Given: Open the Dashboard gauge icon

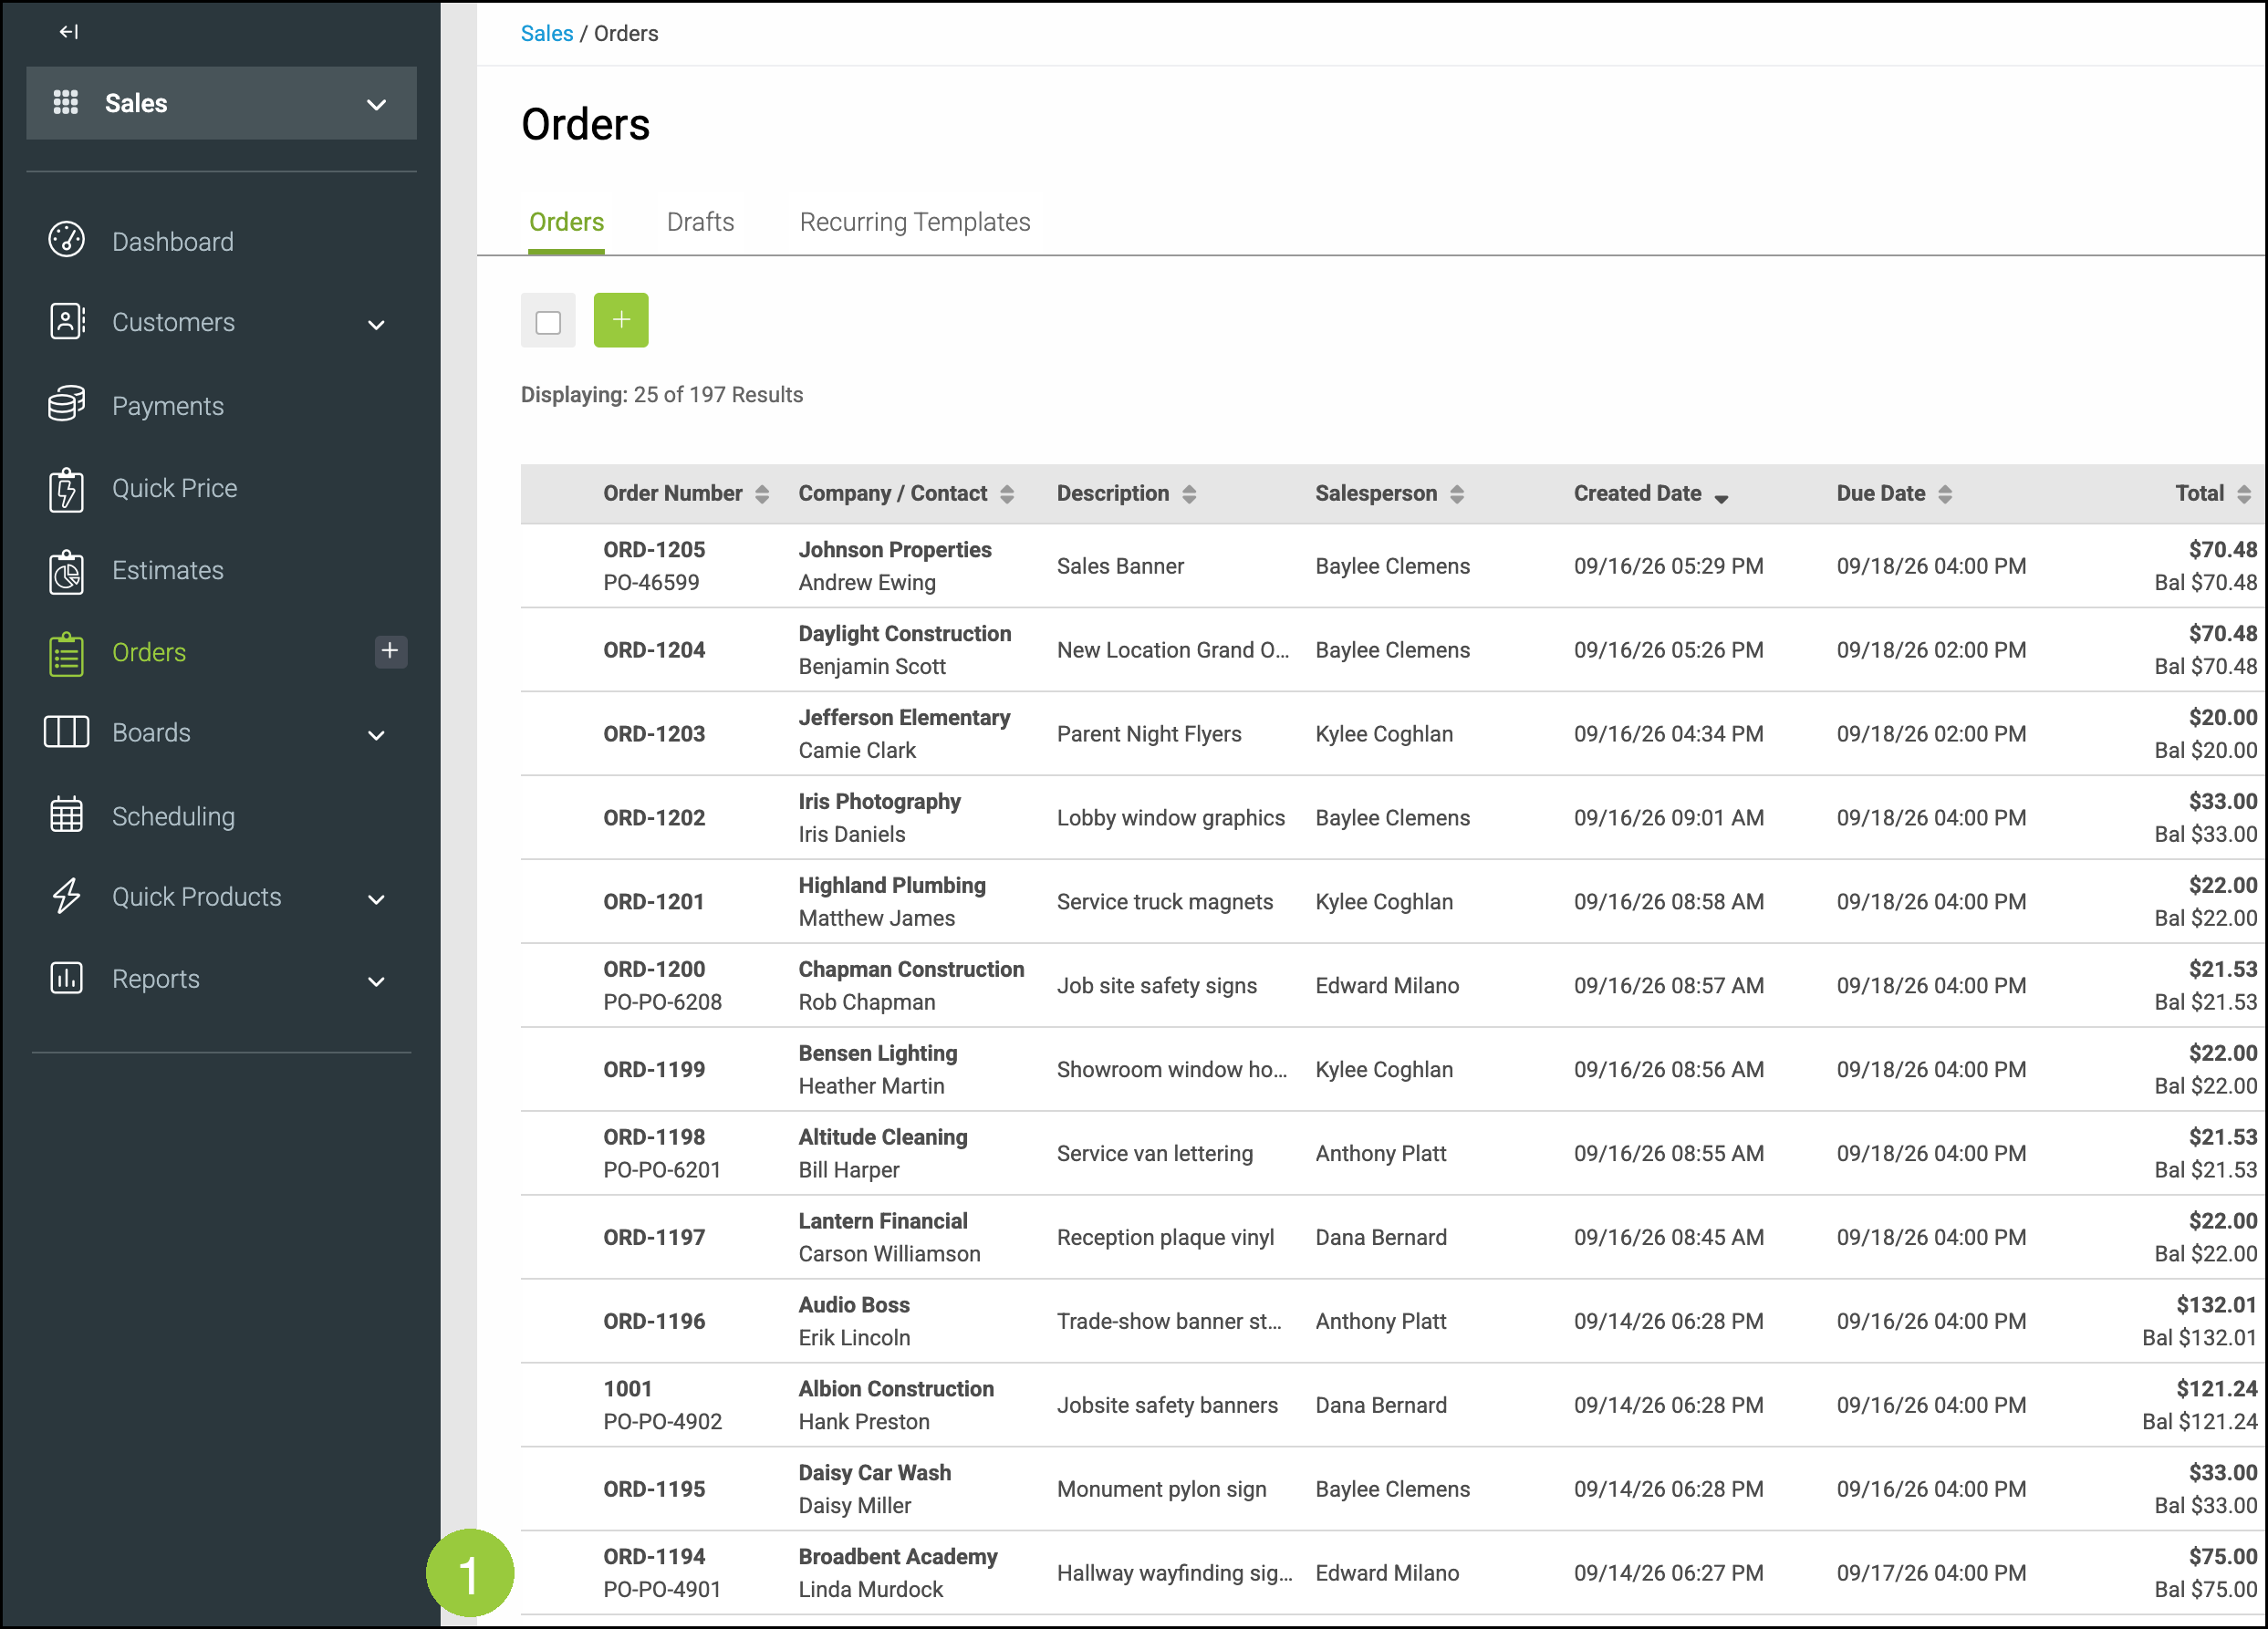Looking at the screenshot, I should (66, 240).
